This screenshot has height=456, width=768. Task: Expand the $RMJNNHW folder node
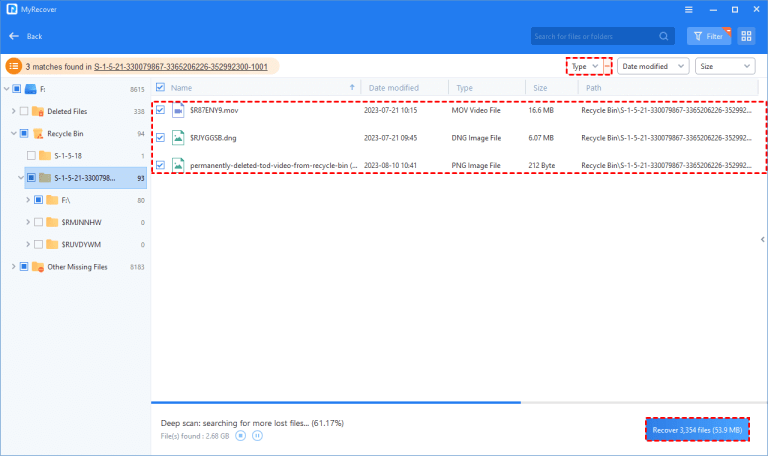click(27, 222)
